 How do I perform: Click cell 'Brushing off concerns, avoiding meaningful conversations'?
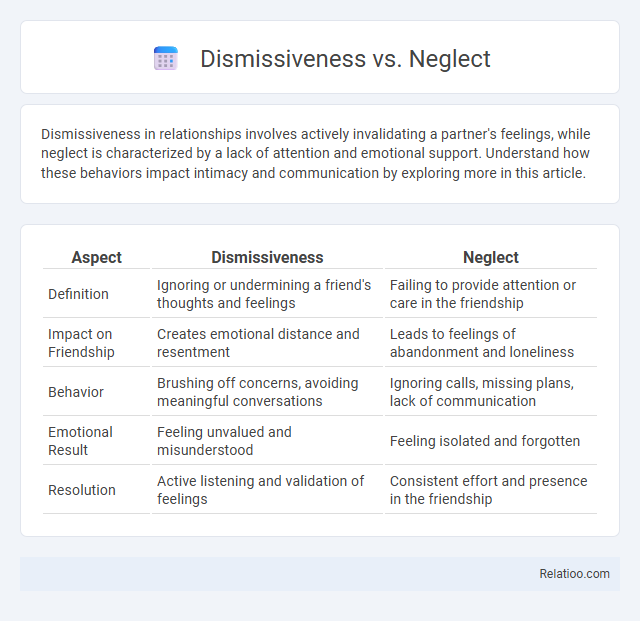pyautogui.click(x=267, y=392)
